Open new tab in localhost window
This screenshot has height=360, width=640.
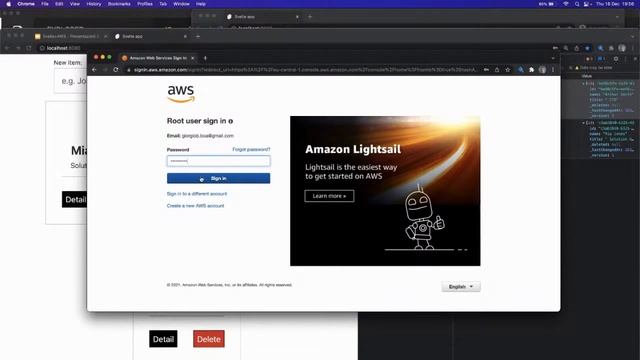198,36
